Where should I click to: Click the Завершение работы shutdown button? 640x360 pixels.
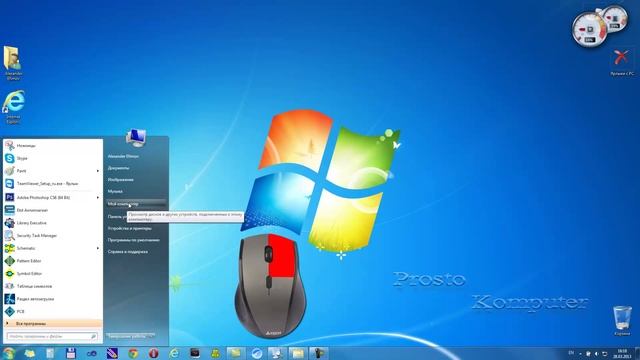[127, 336]
